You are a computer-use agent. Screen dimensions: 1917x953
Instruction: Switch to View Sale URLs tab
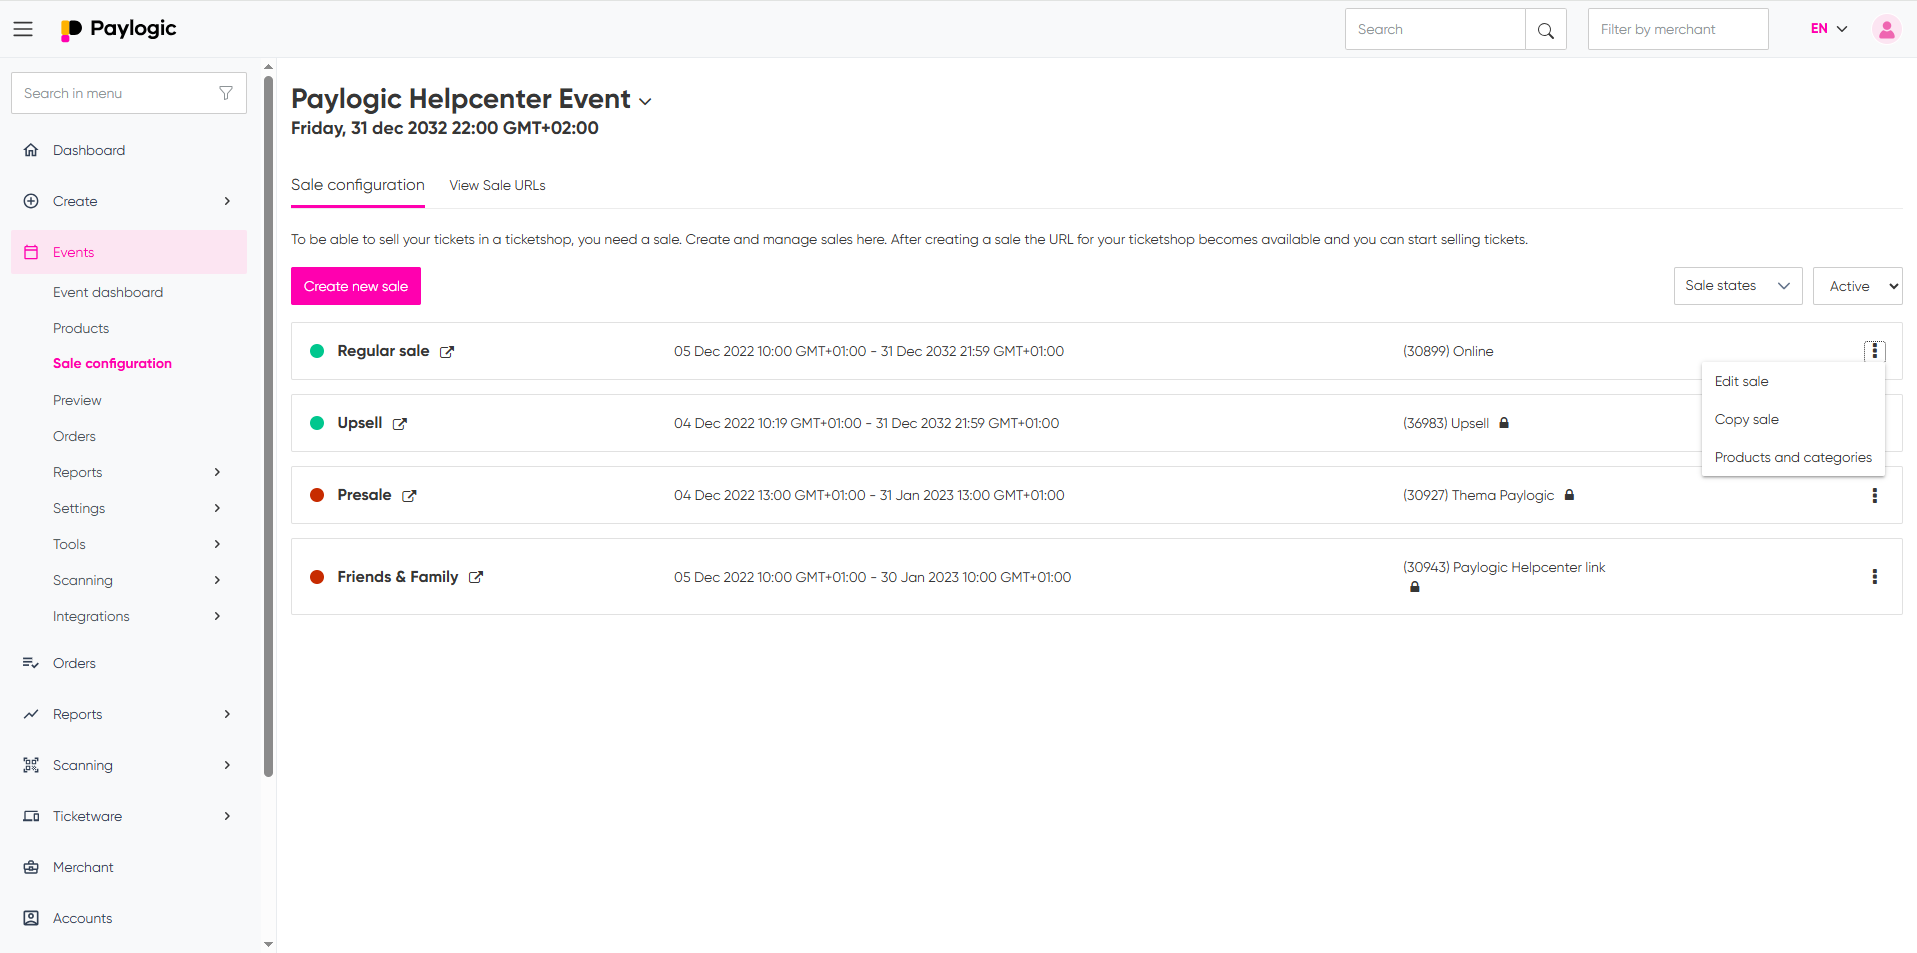(x=497, y=185)
